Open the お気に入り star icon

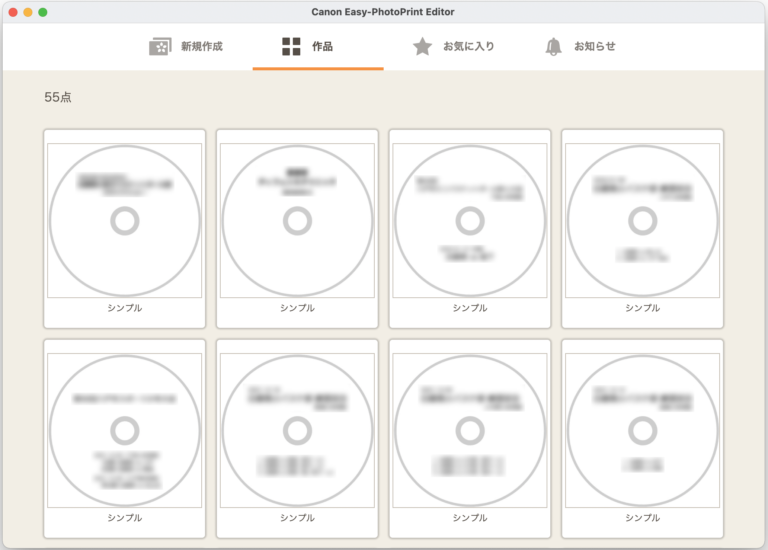422,47
